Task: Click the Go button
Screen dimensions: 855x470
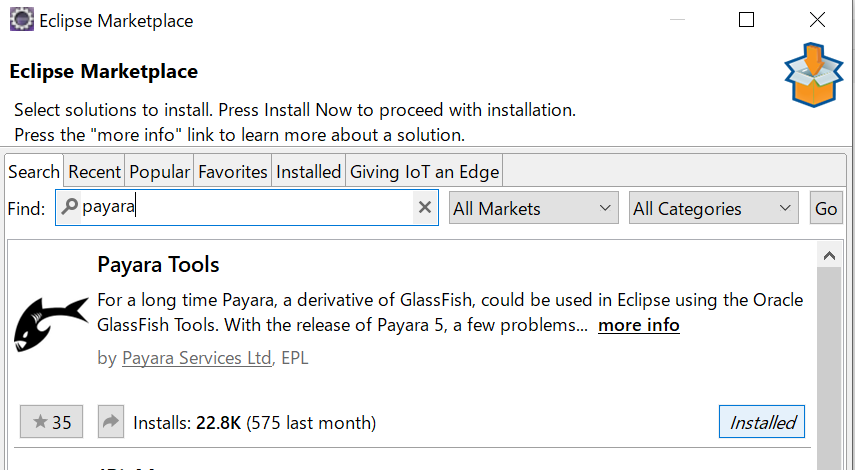Action: pyautogui.click(x=826, y=208)
